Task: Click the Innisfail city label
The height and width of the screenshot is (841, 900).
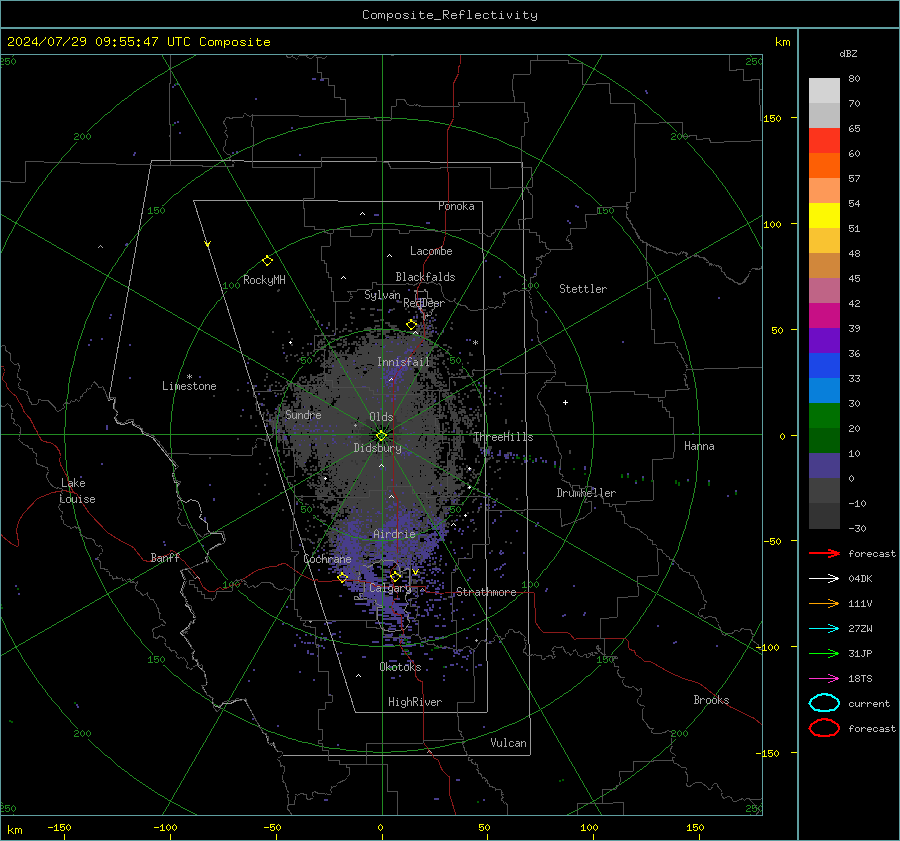Action: coord(403,362)
